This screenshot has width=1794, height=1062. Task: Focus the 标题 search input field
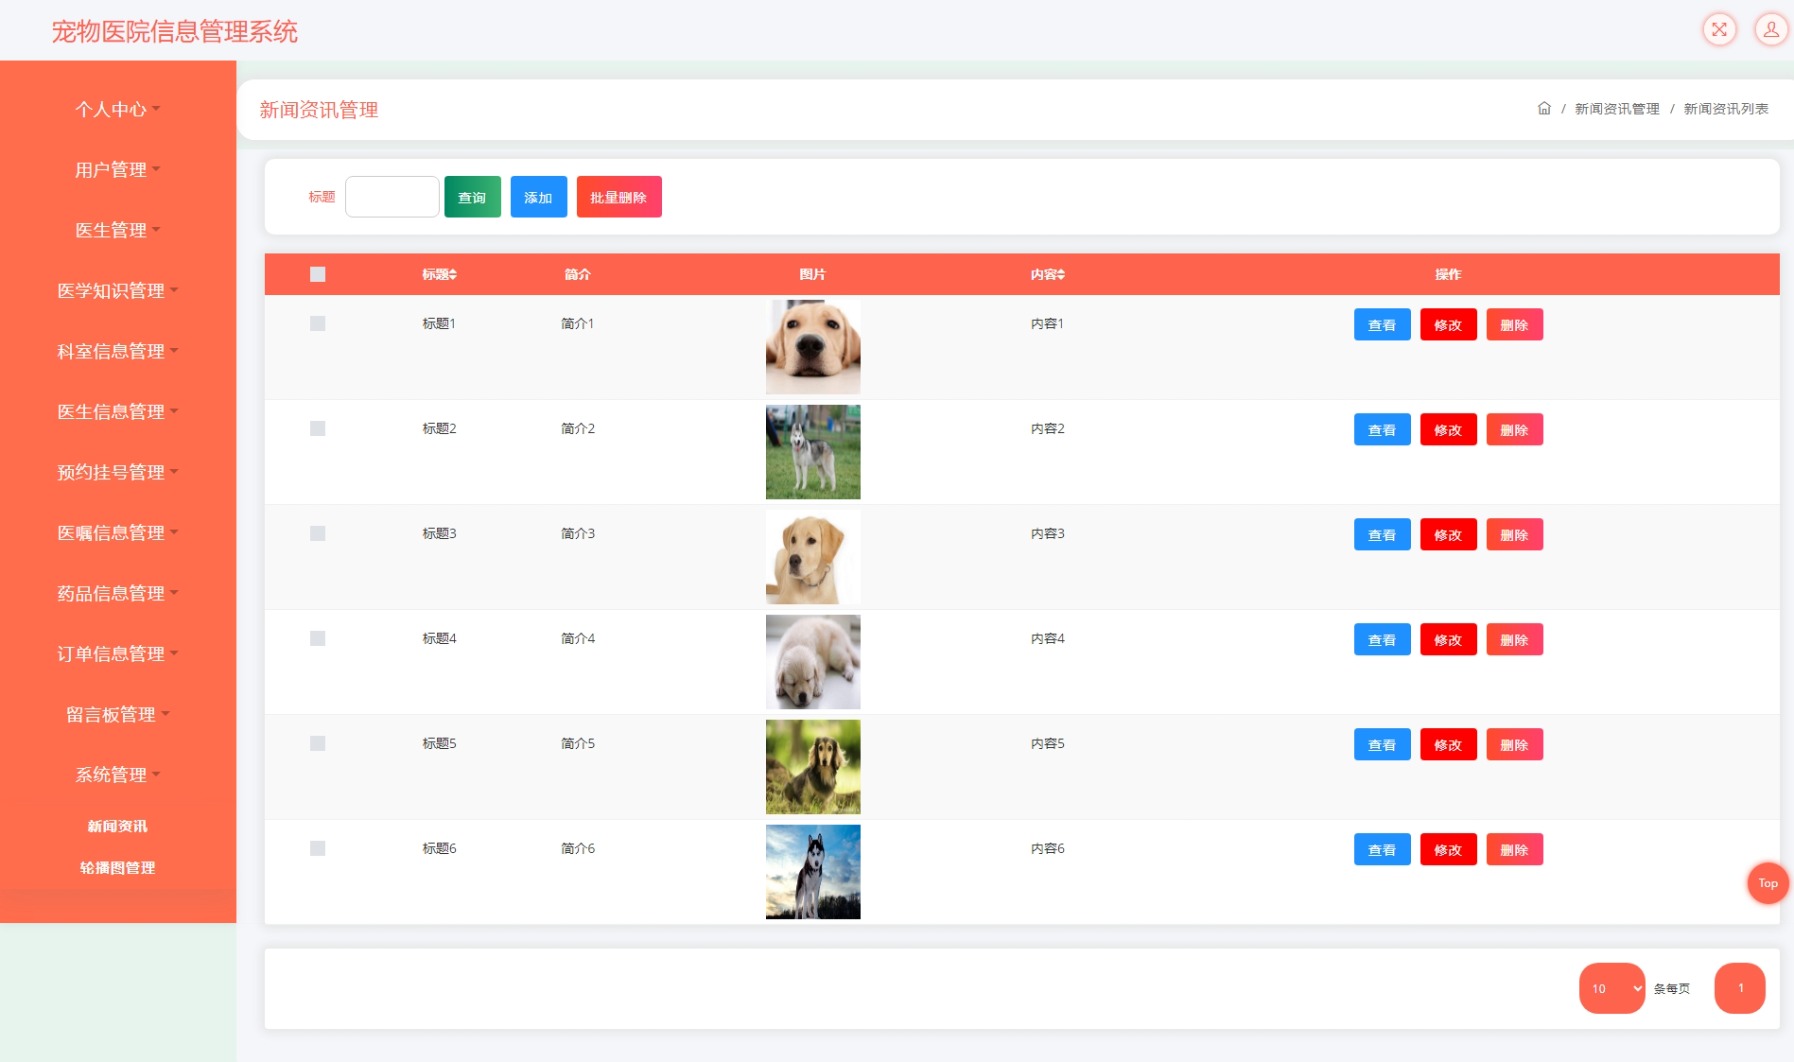click(392, 197)
